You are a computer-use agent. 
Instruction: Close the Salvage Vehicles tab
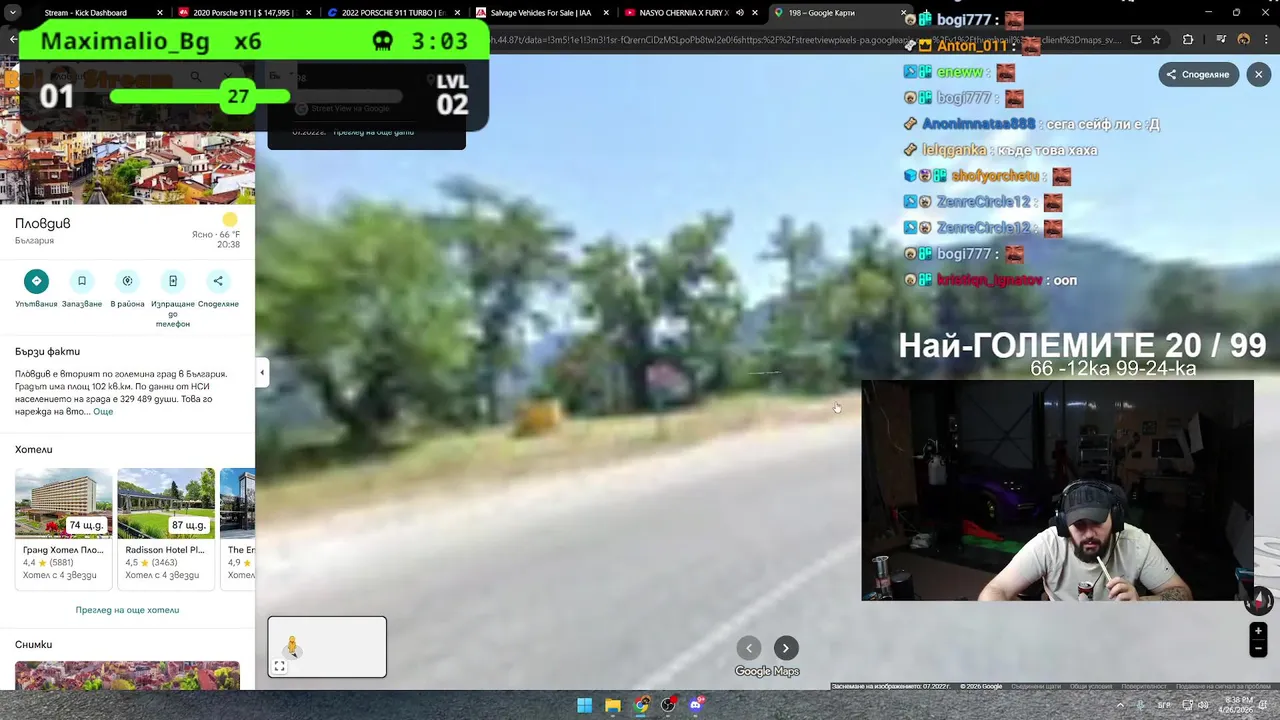click(606, 13)
